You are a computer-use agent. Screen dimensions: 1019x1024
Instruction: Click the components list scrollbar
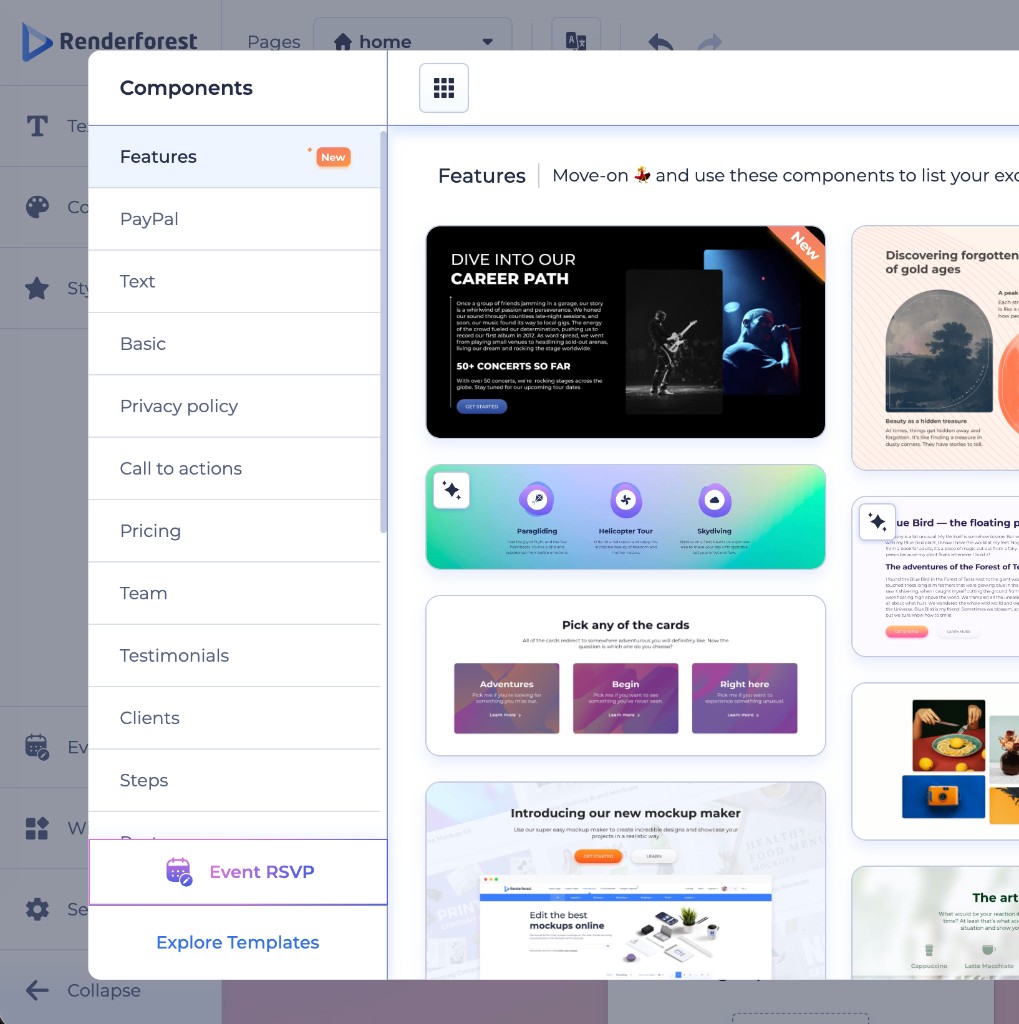coord(383,330)
